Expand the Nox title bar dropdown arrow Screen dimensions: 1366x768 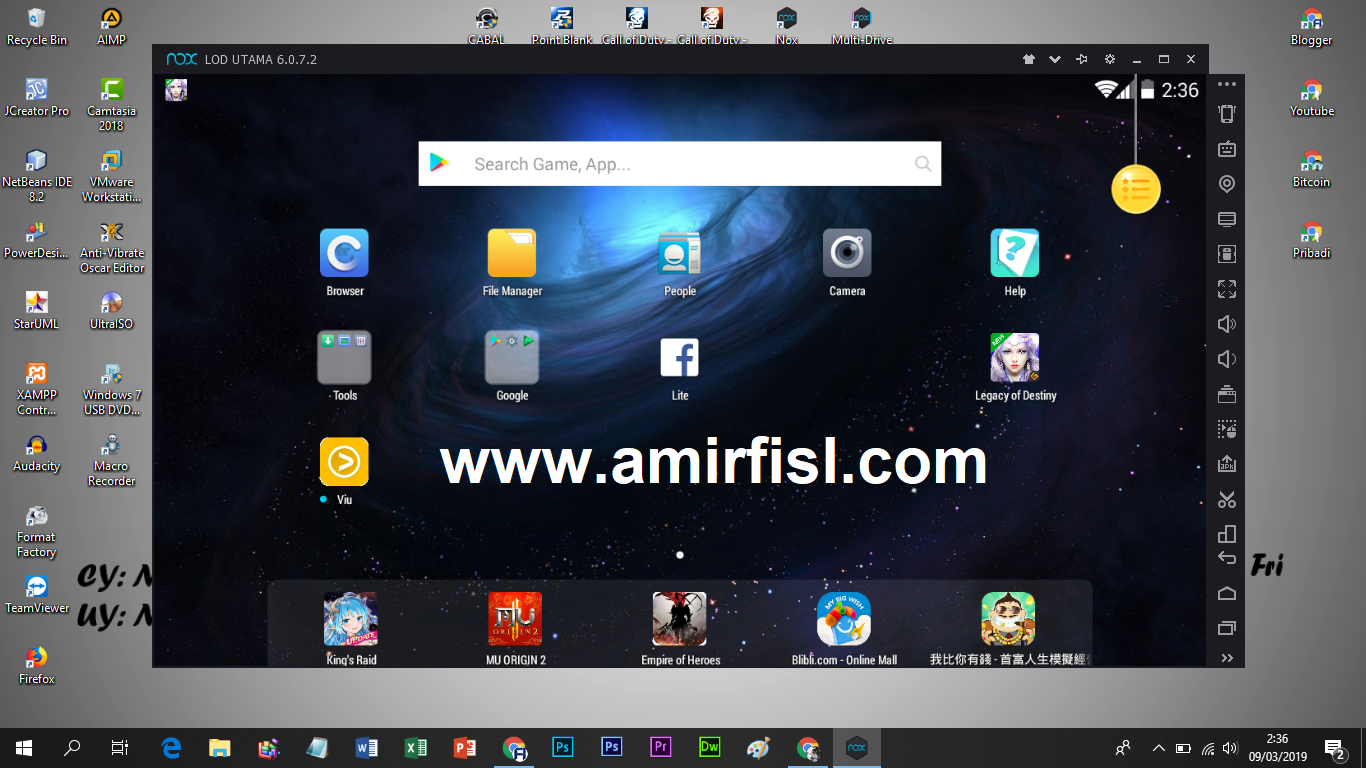(1054, 59)
